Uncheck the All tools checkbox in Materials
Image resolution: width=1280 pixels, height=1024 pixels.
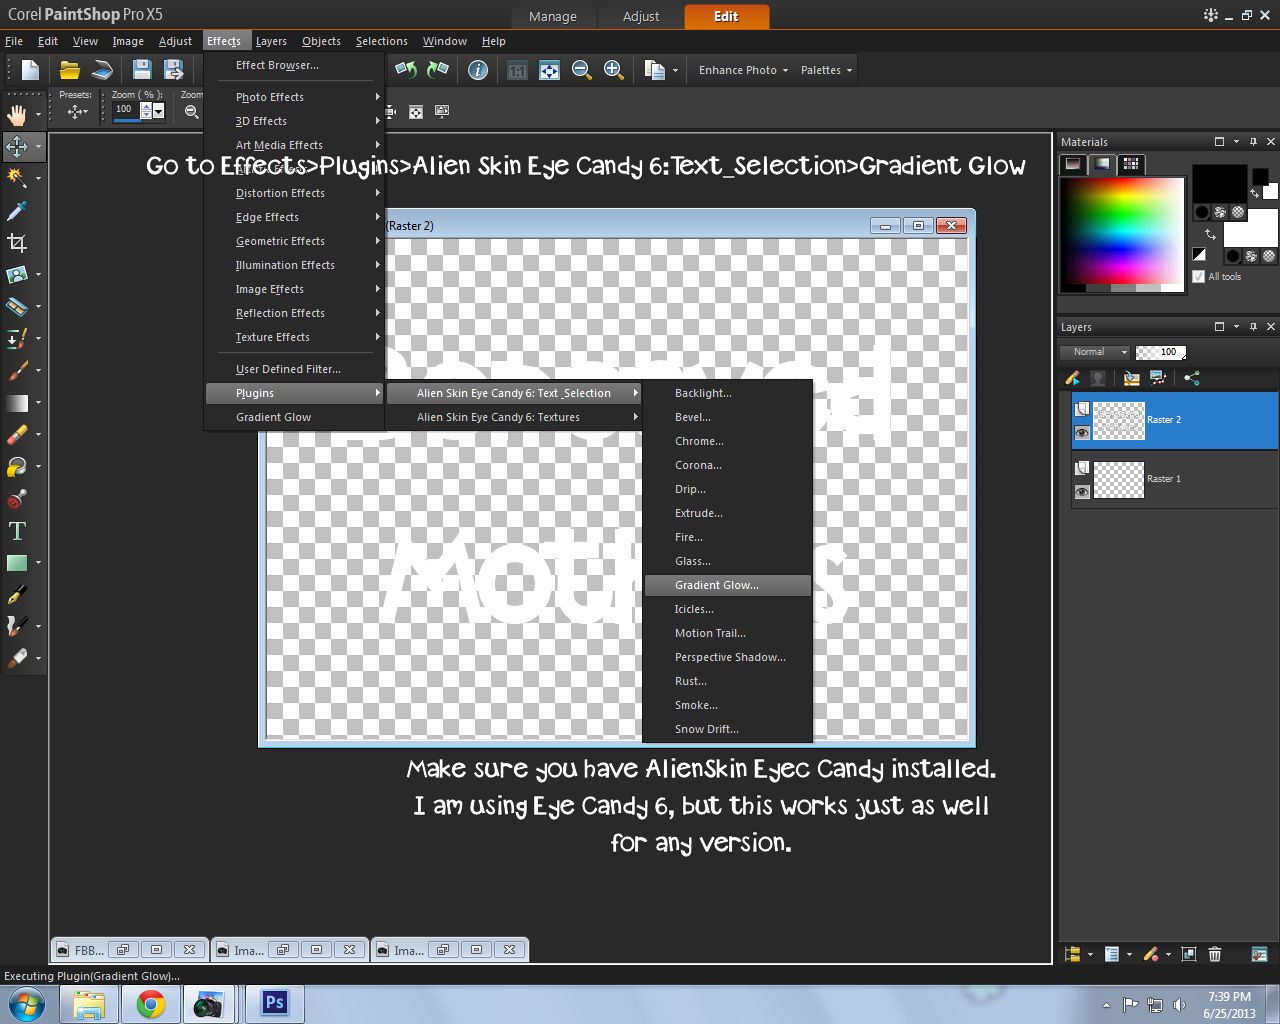[1196, 276]
